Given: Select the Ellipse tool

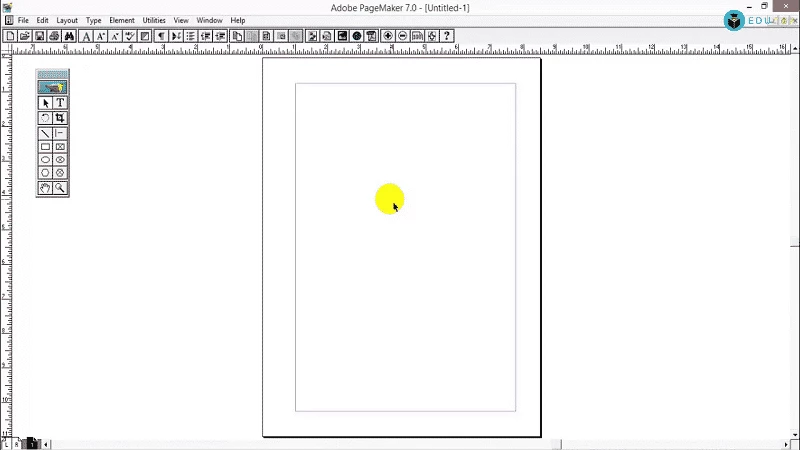Looking at the screenshot, I should [x=45, y=160].
